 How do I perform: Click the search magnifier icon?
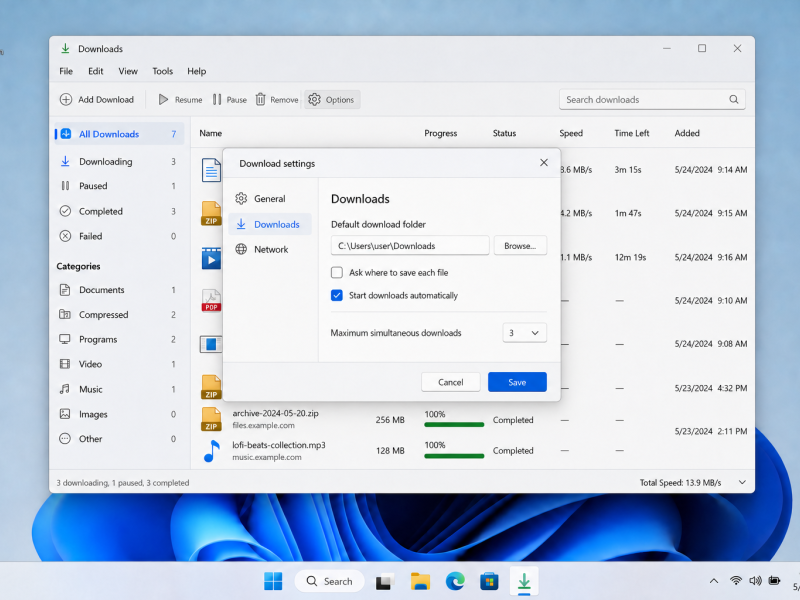pyautogui.click(x=734, y=99)
